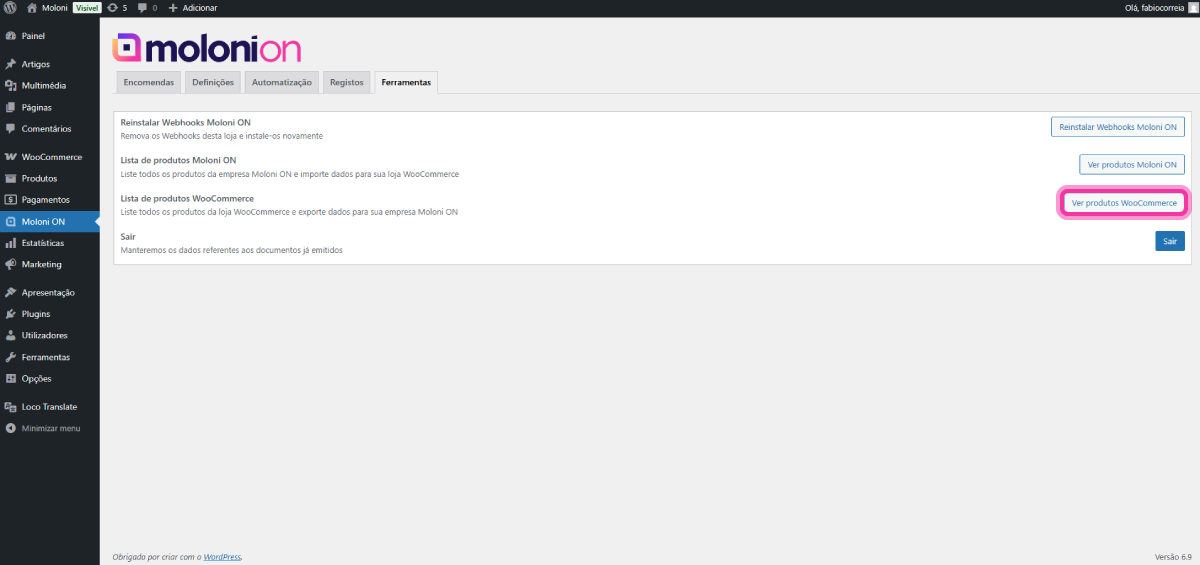Click the updates icon showing 5
The image size is (1200, 565).
coord(112,7)
